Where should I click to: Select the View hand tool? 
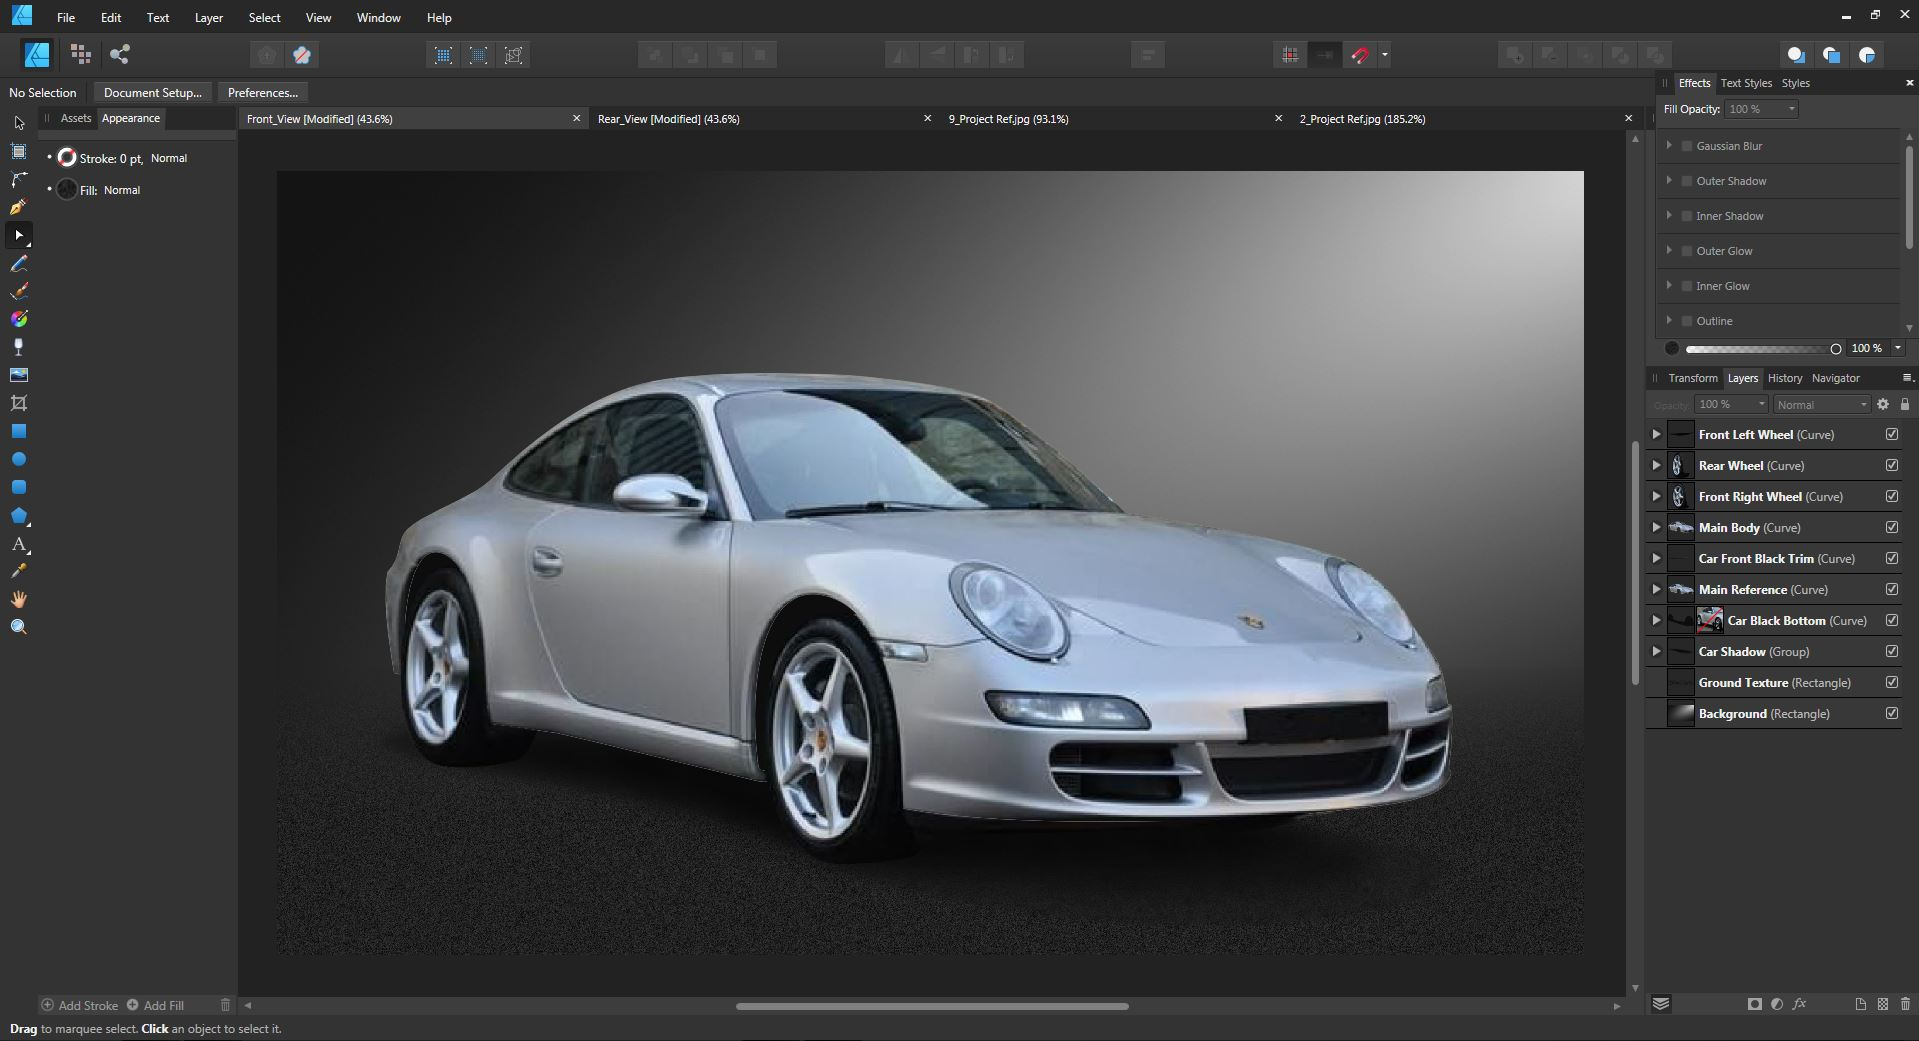(19, 599)
